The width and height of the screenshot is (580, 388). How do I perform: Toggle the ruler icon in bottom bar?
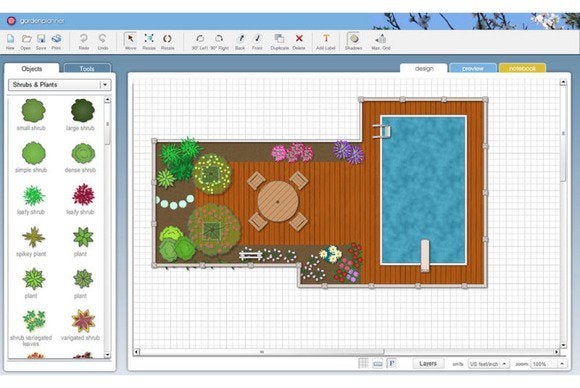pyautogui.click(x=378, y=364)
